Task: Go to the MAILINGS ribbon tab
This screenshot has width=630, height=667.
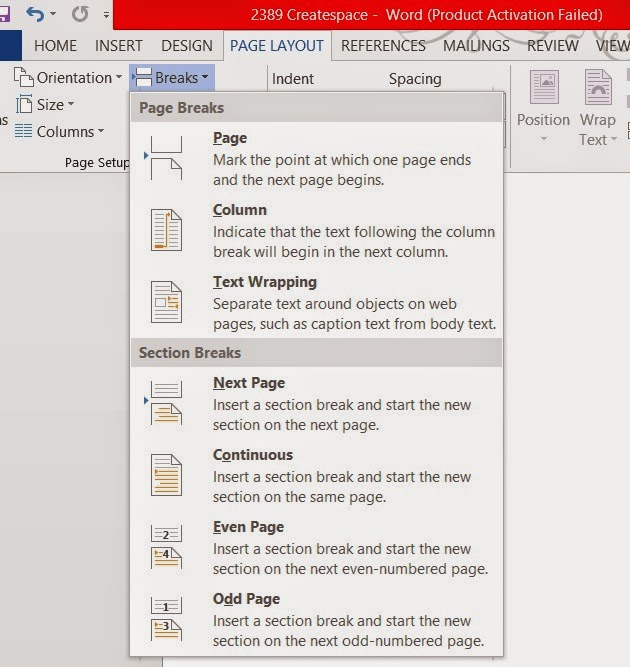Action: click(x=476, y=46)
